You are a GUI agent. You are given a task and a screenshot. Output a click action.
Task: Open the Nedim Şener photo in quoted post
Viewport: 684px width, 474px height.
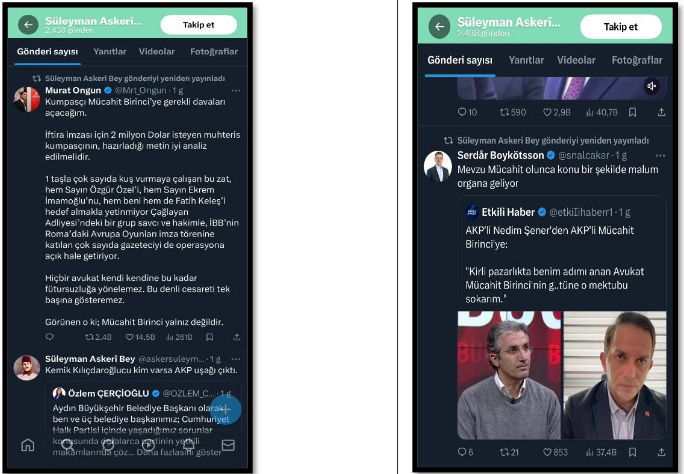click(510, 375)
